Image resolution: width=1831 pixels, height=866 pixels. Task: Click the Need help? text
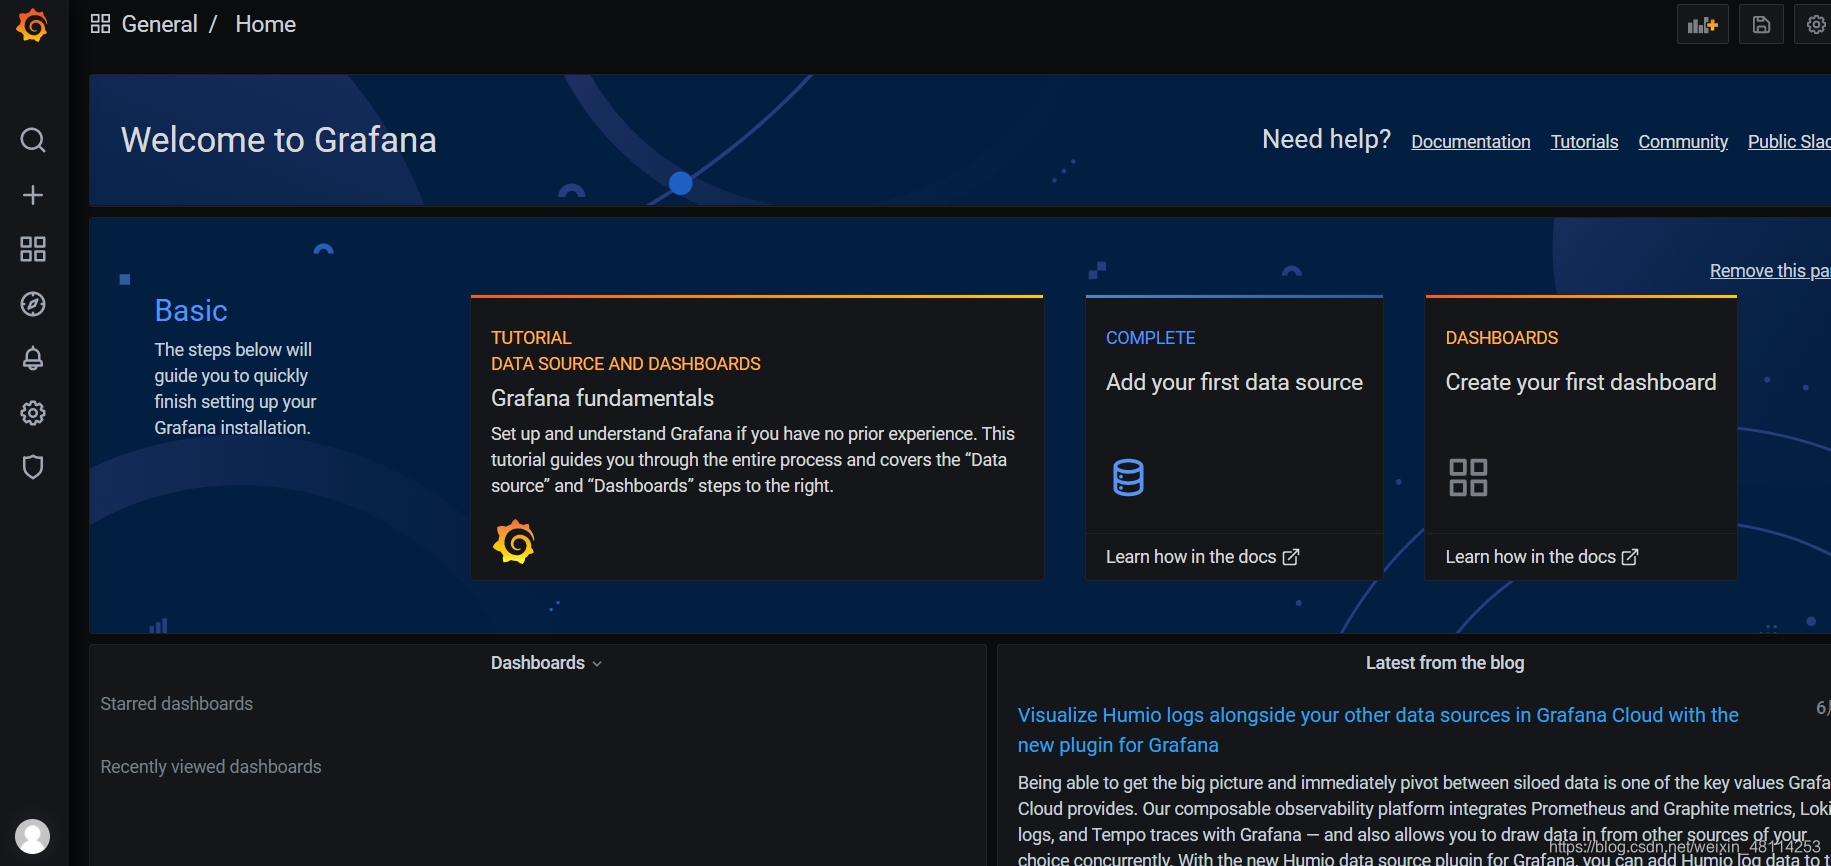pyautogui.click(x=1326, y=139)
